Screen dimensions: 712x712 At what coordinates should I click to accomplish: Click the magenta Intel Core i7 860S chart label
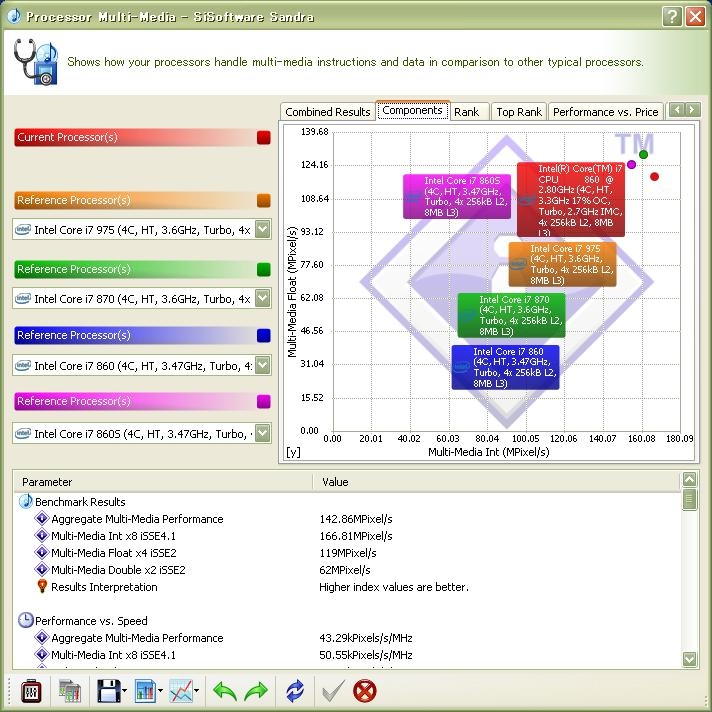[457, 197]
